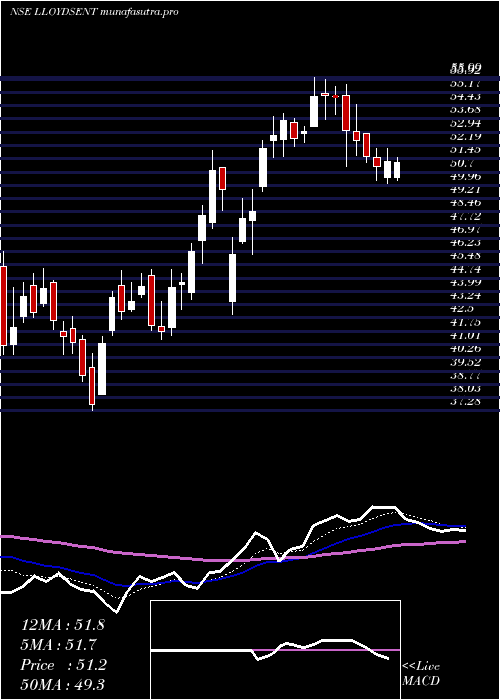The image size is (500, 700).
Task: Select the 50MA : 49.3 reading
Action: (62, 684)
